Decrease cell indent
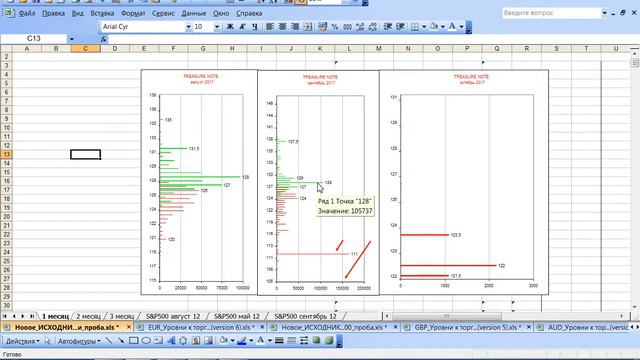 click(388, 27)
